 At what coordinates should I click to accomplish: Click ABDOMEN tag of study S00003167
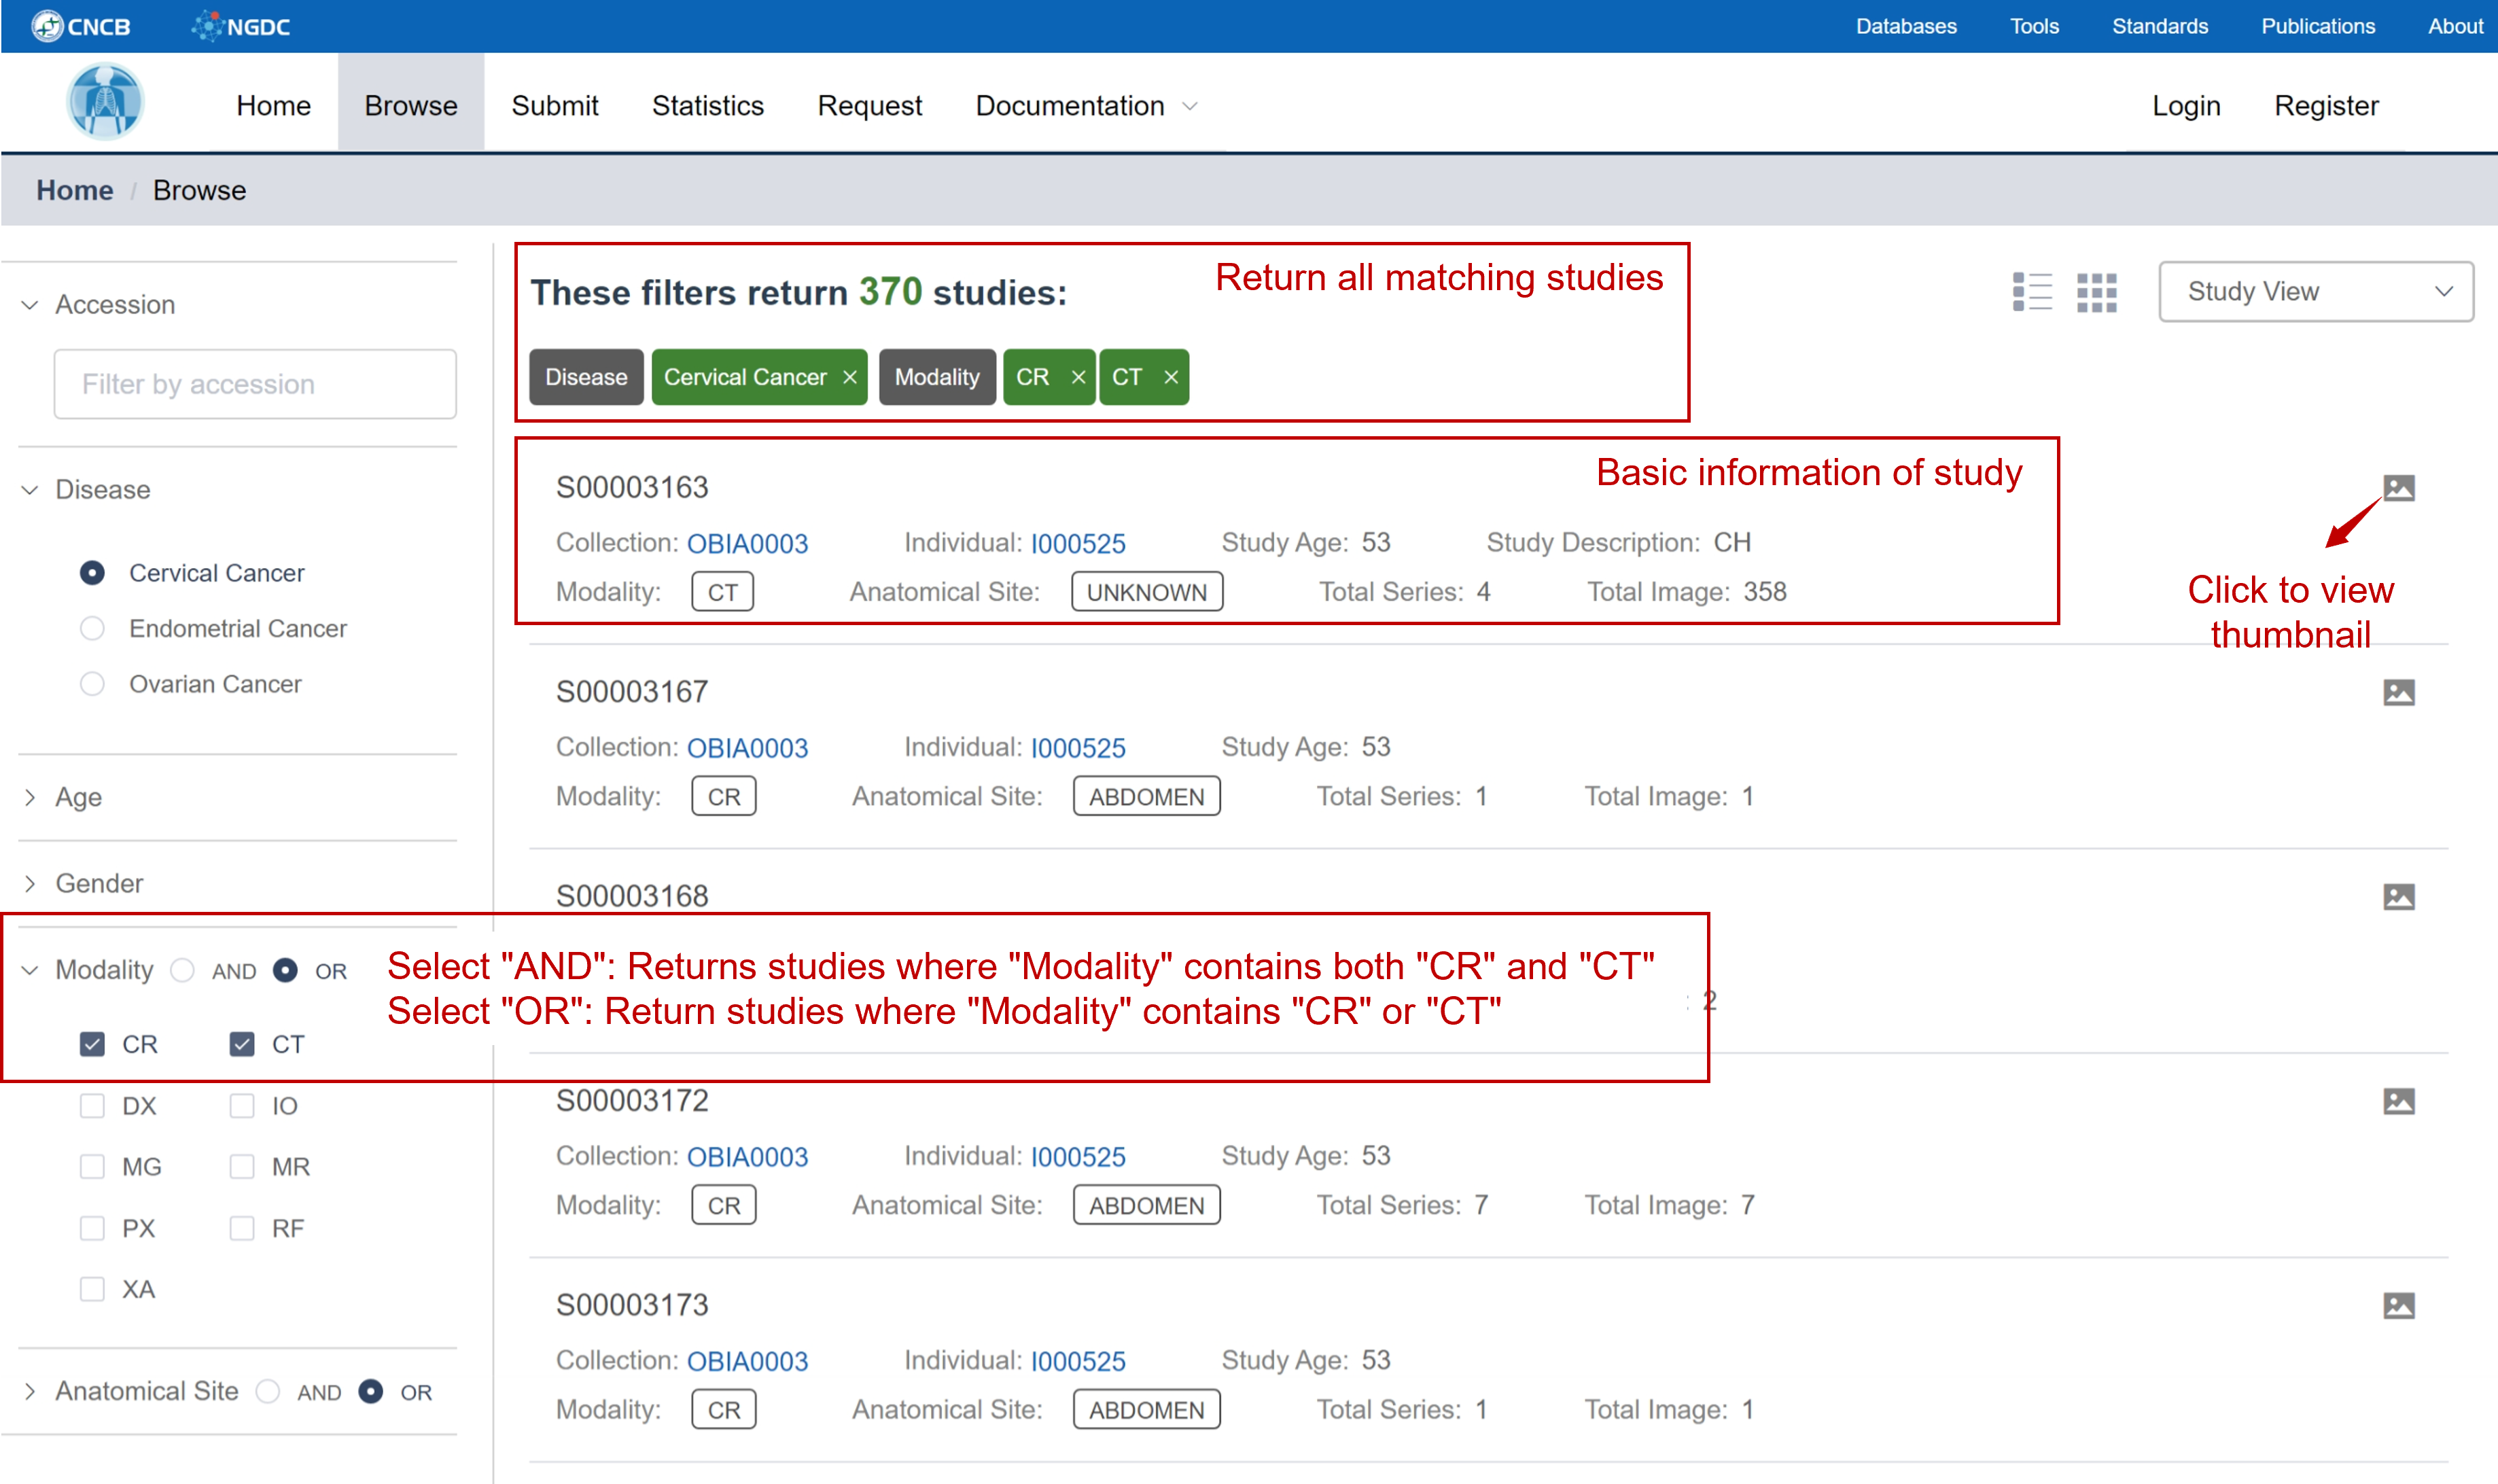pyautogui.click(x=1146, y=796)
